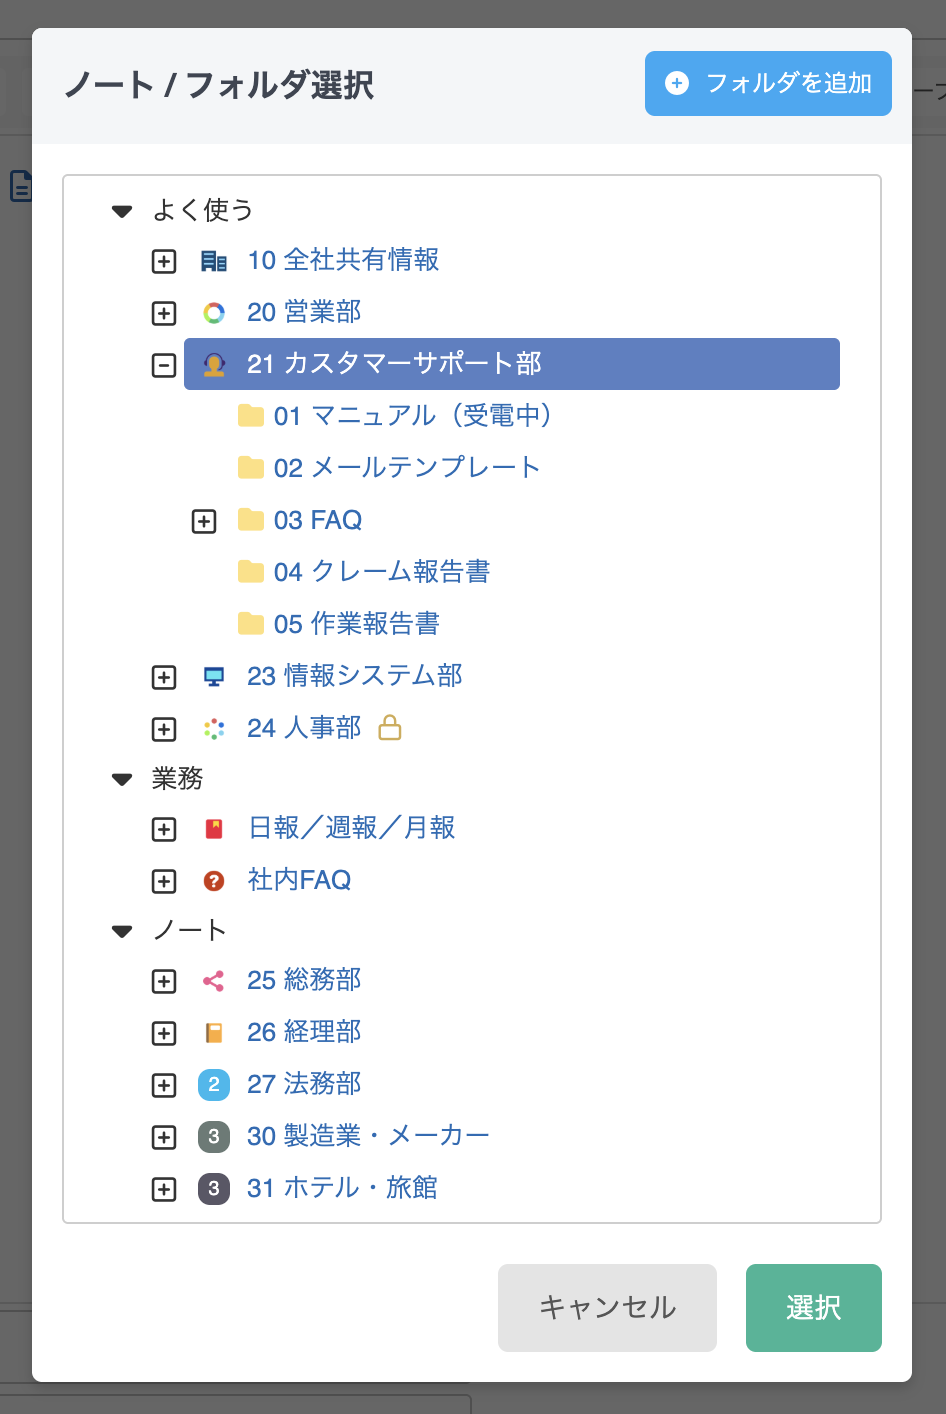Click the キャンセル button

coord(607,1307)
